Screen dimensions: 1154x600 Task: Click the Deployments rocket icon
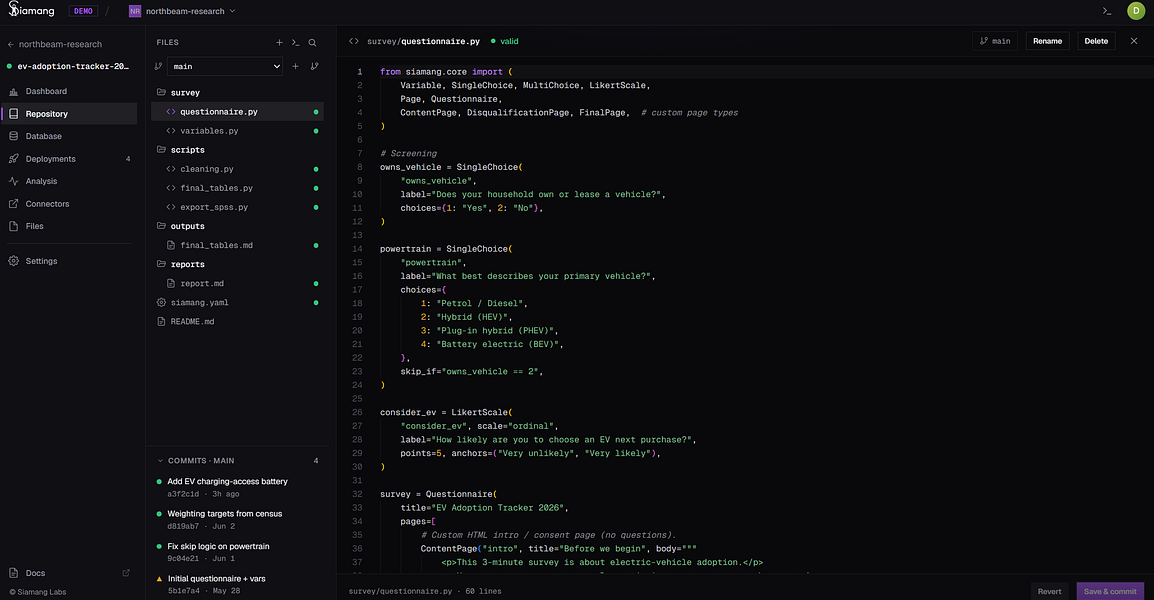tap(13, 159)
